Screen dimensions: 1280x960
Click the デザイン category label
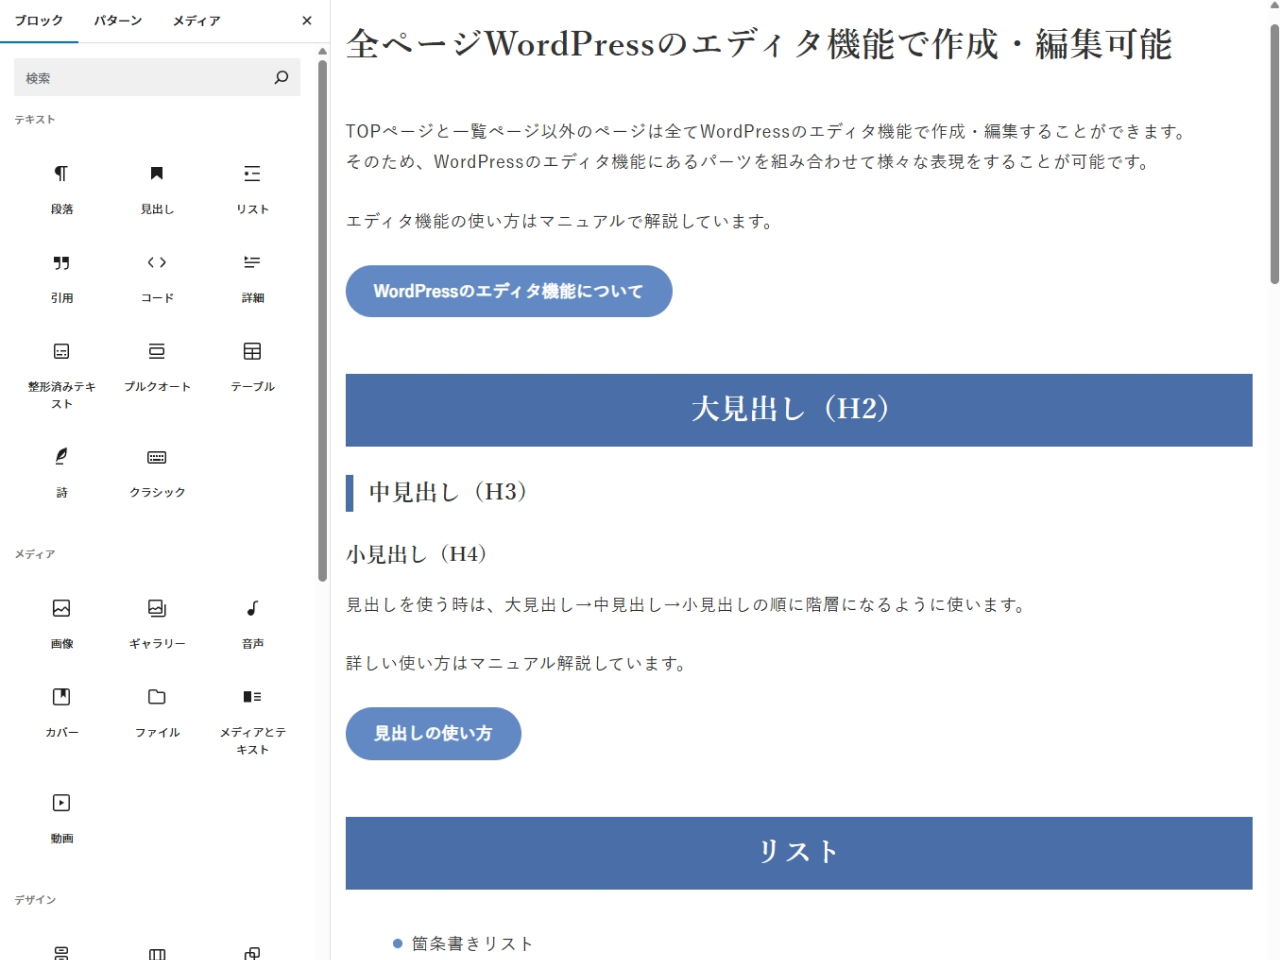point(35,900)
